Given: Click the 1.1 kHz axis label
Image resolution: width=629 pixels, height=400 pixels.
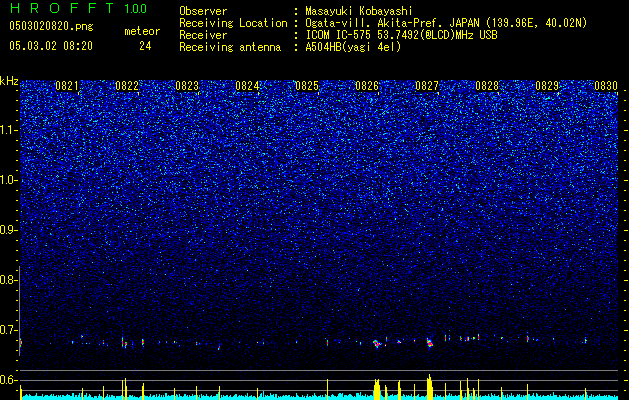Looking at the screenshot, I should point(8,130).
